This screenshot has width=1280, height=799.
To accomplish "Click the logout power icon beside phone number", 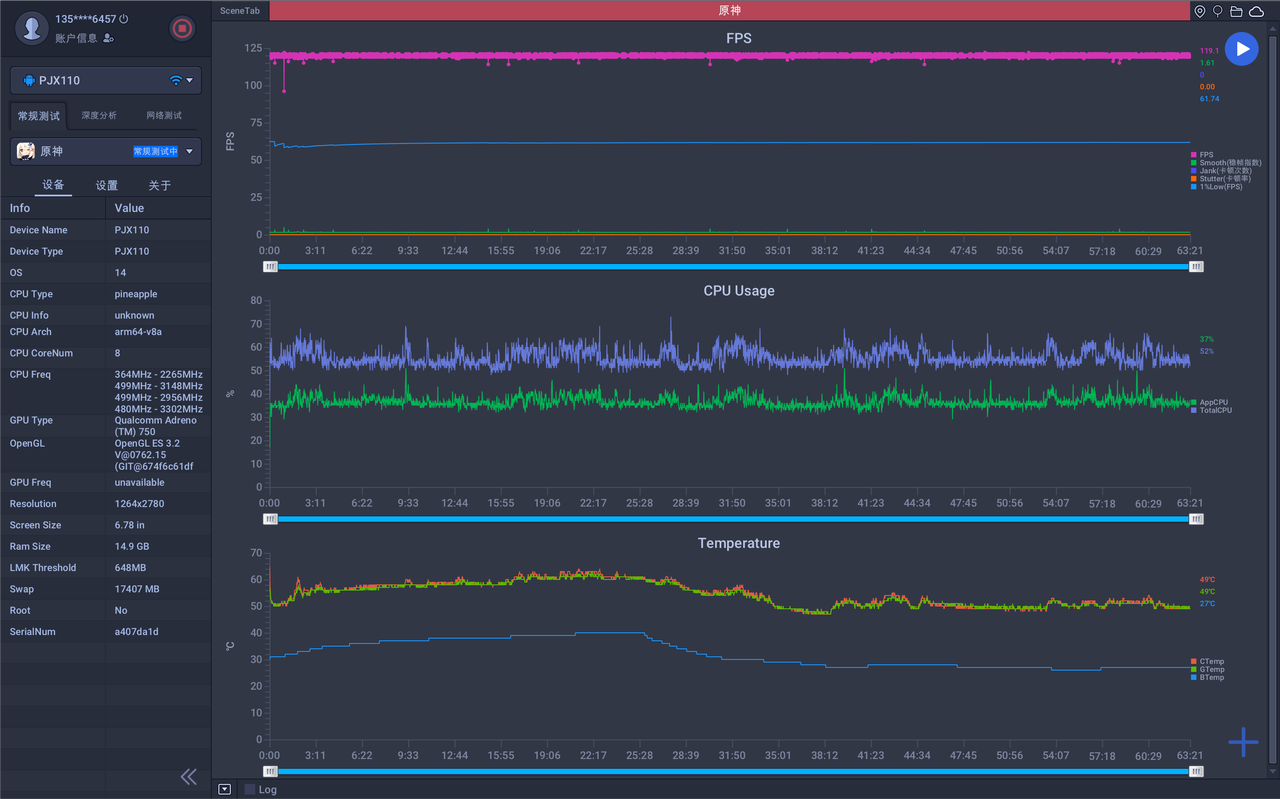I will click(124, 19).
